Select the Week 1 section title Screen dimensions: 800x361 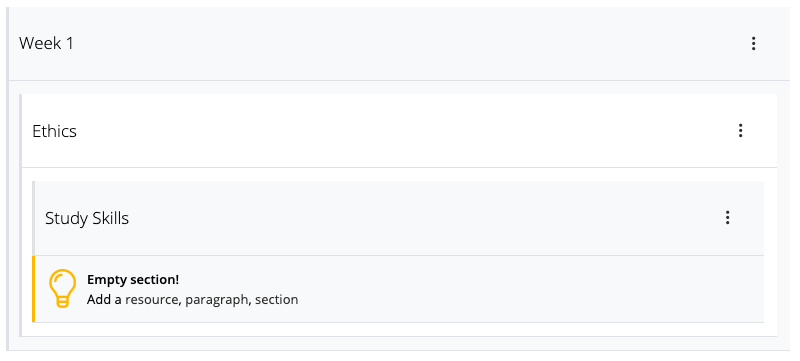pos(46,43)
